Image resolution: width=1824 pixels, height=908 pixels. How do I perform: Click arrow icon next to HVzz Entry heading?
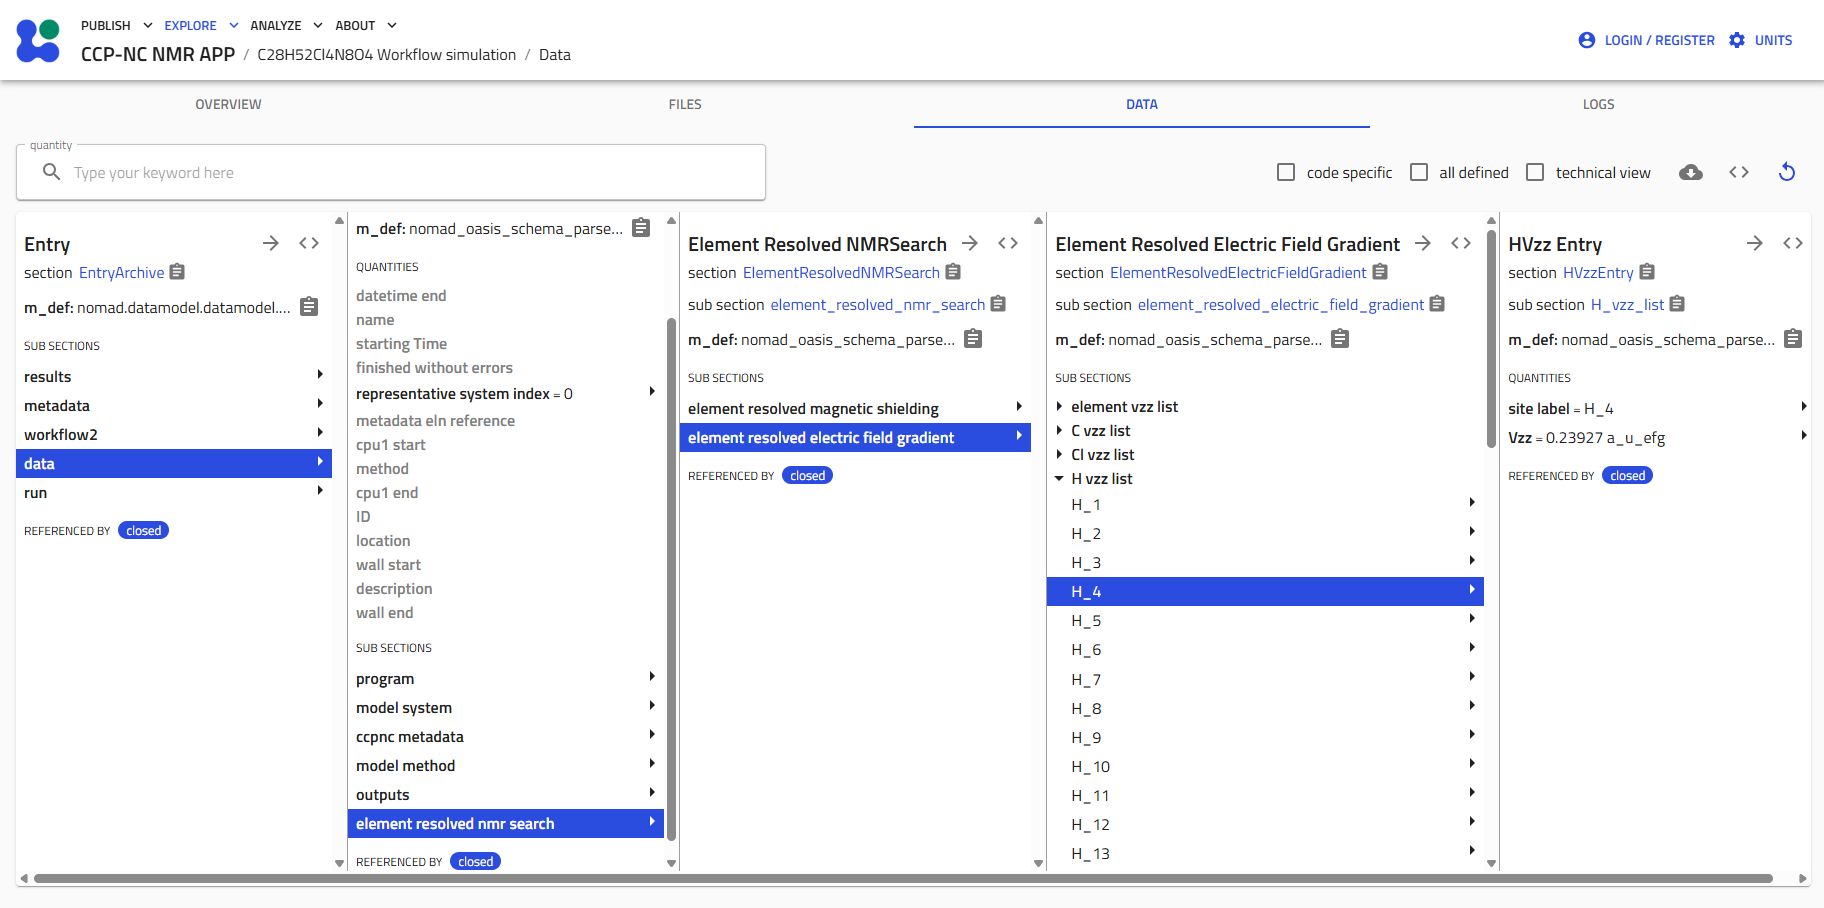click(x=1755, y=243)
